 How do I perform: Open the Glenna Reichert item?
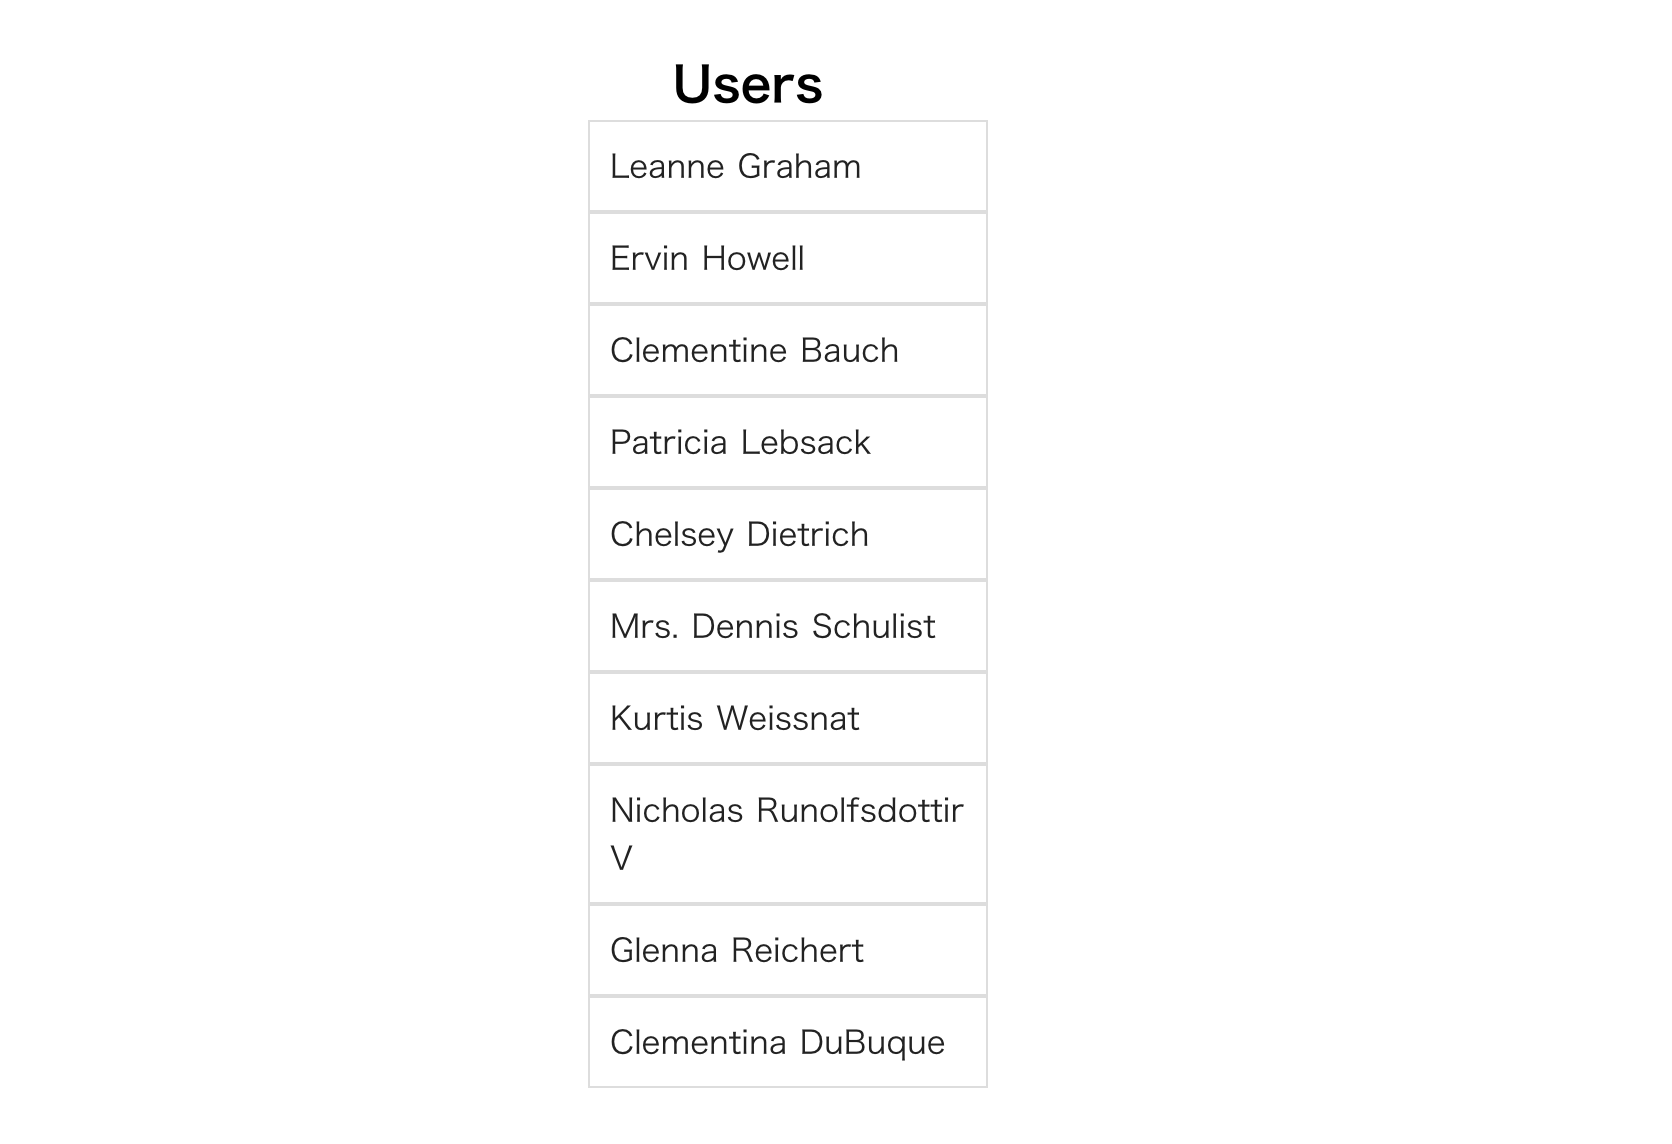787,950
